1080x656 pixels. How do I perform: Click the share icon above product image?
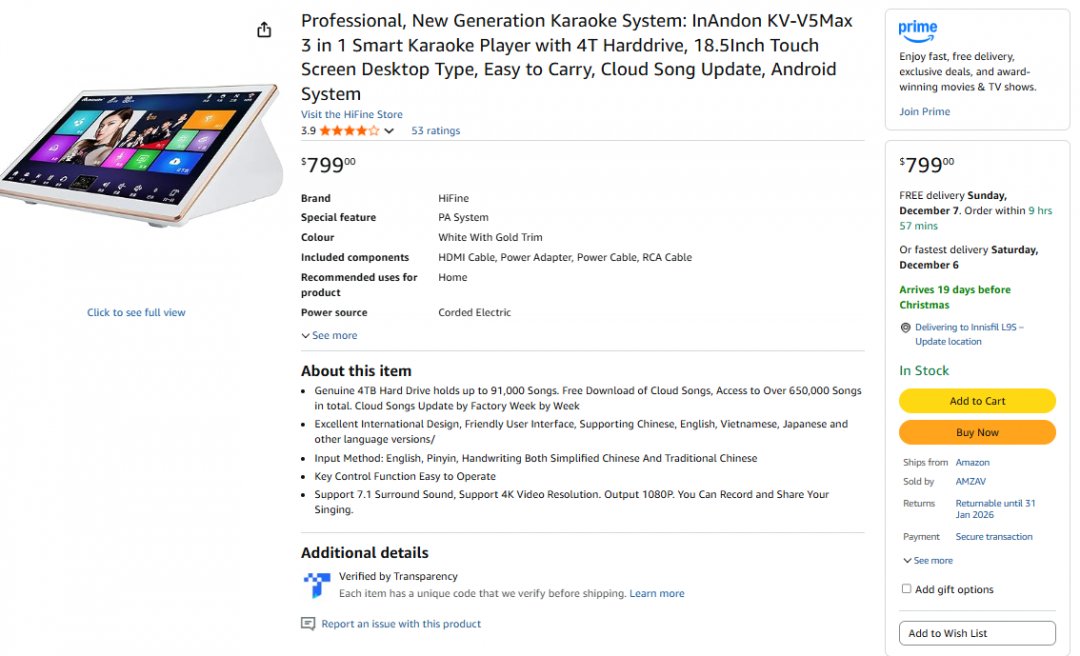pyautogui.click(x=264, y=30)
